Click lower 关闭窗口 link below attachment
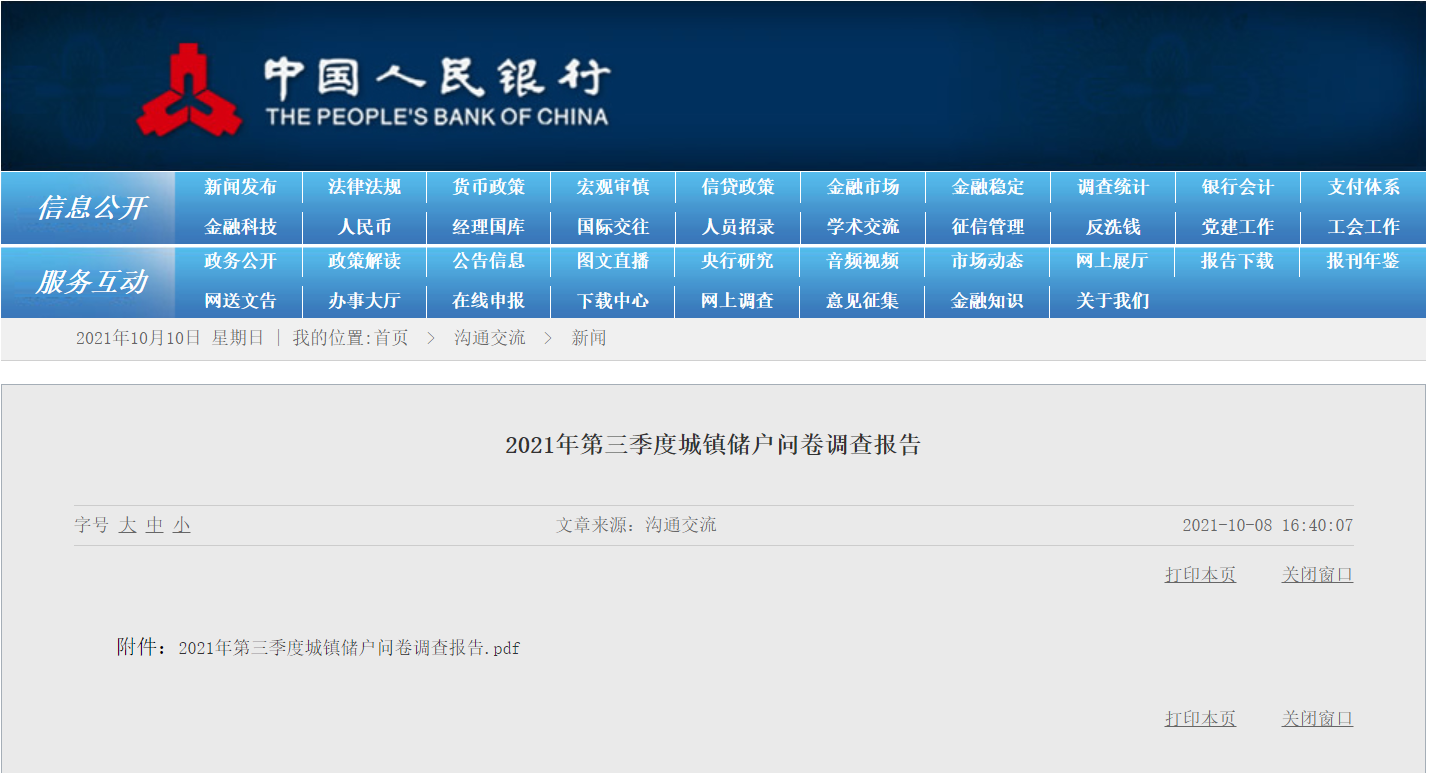 pyautogui.click(x=1317, y=719)
